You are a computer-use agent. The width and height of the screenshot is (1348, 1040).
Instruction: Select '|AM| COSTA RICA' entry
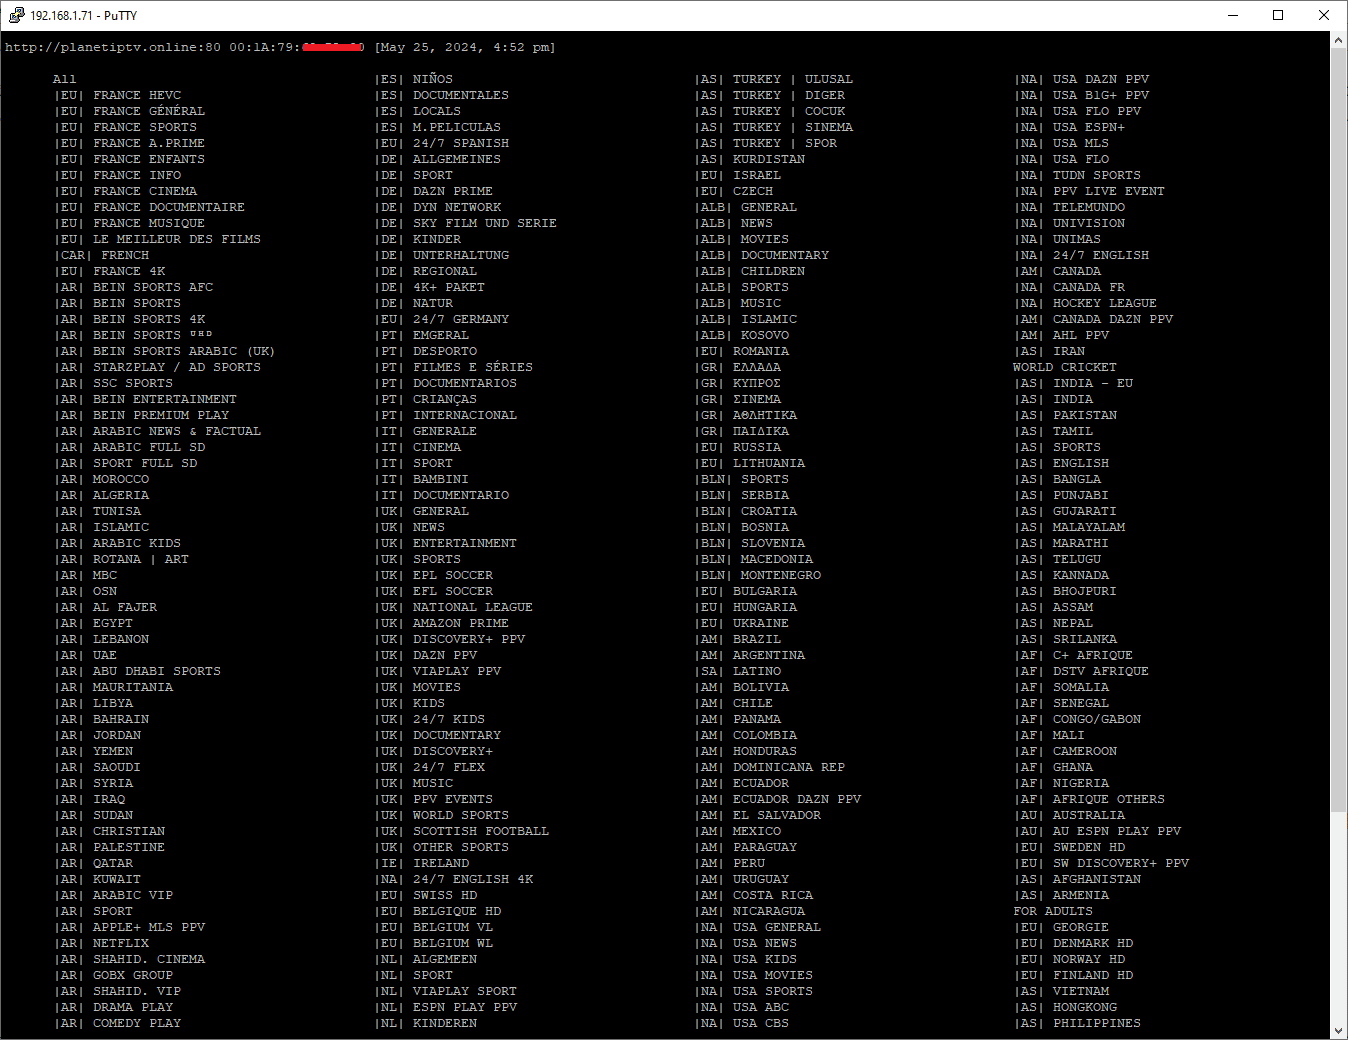click(x=754, y=895)
